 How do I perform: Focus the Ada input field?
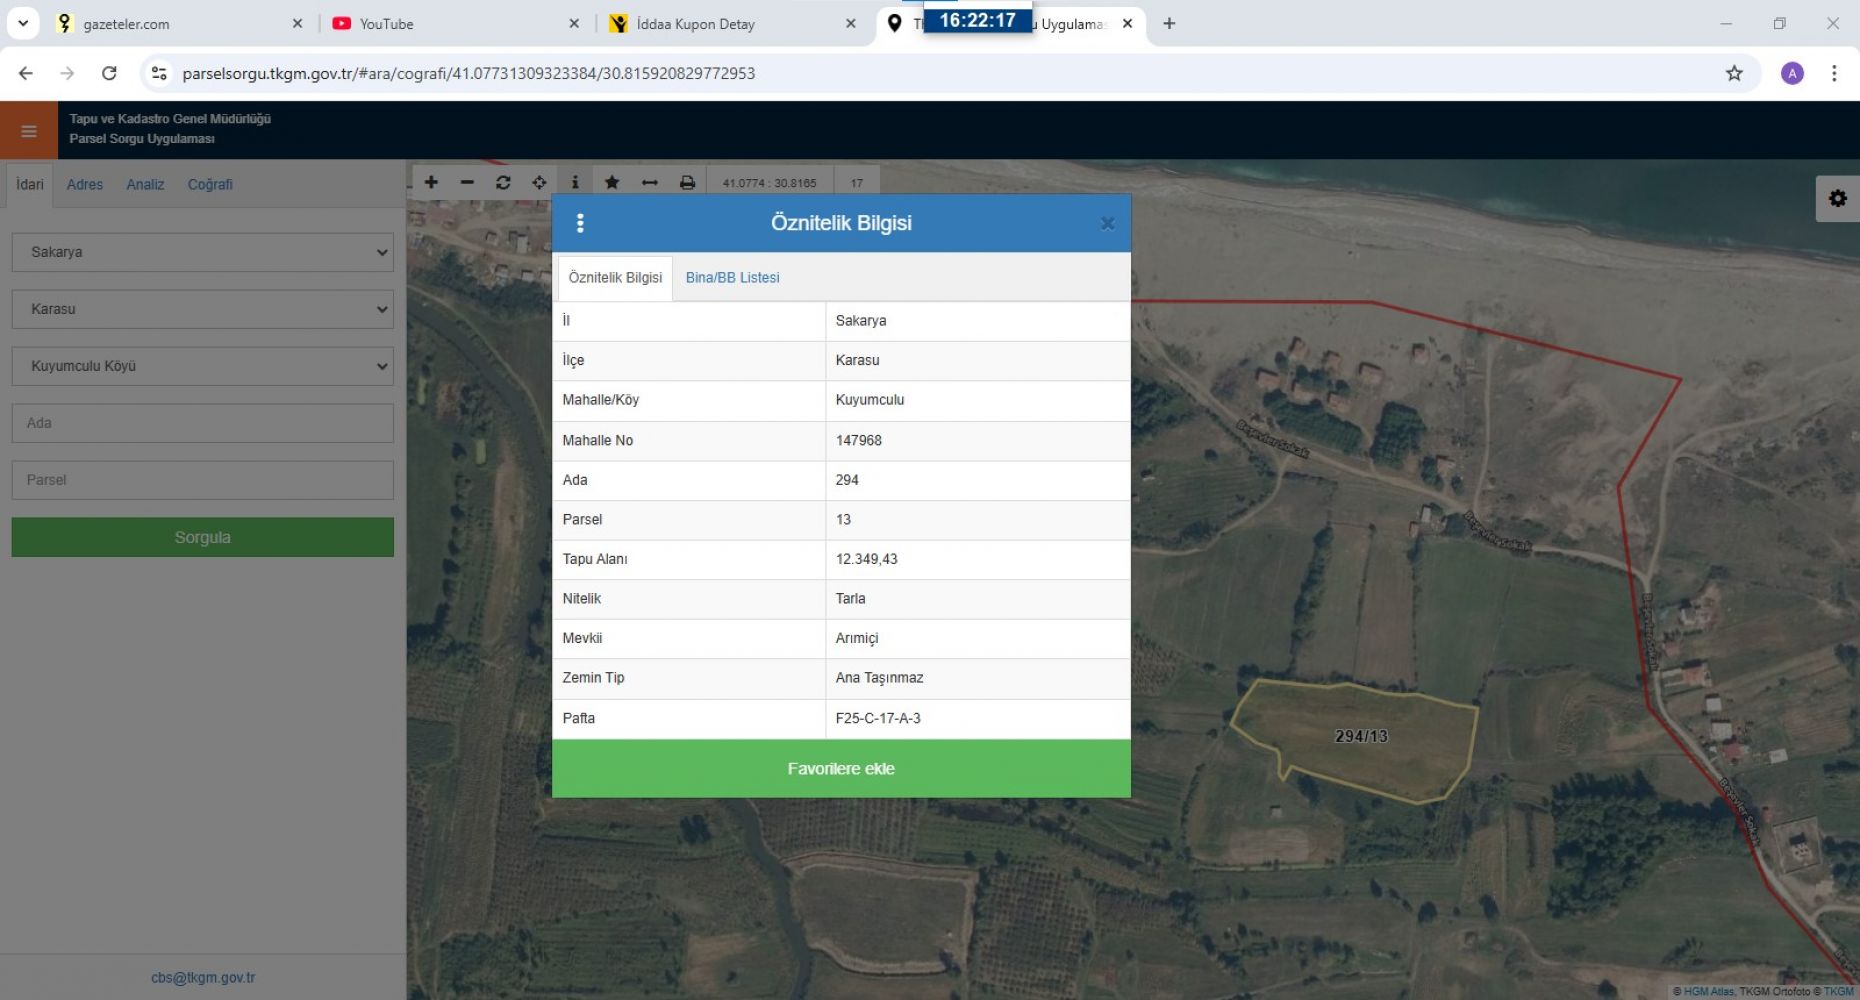coord(203,423)
